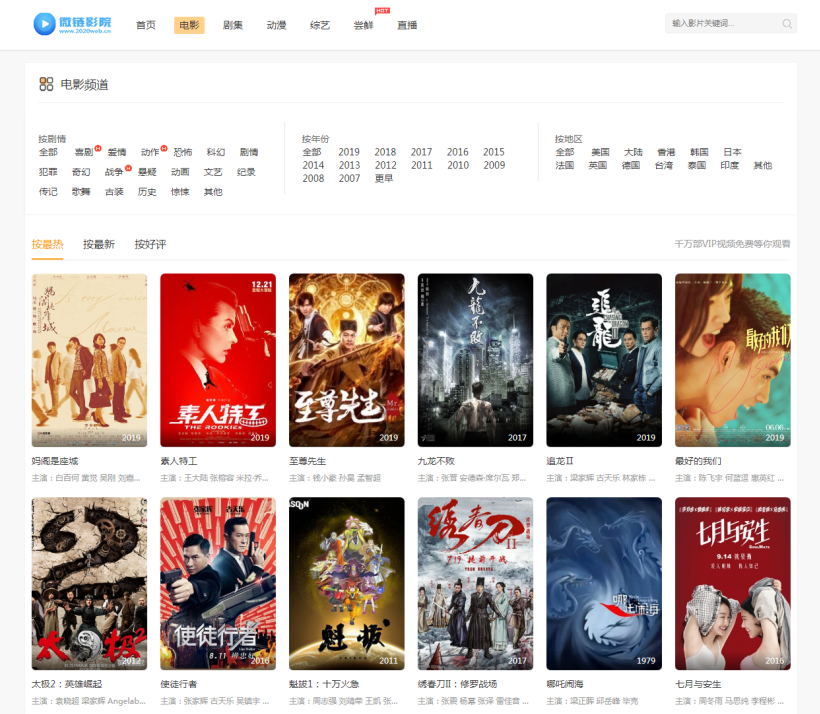
Task: Filter by 科幻 genre
Action: coord(215,153)
